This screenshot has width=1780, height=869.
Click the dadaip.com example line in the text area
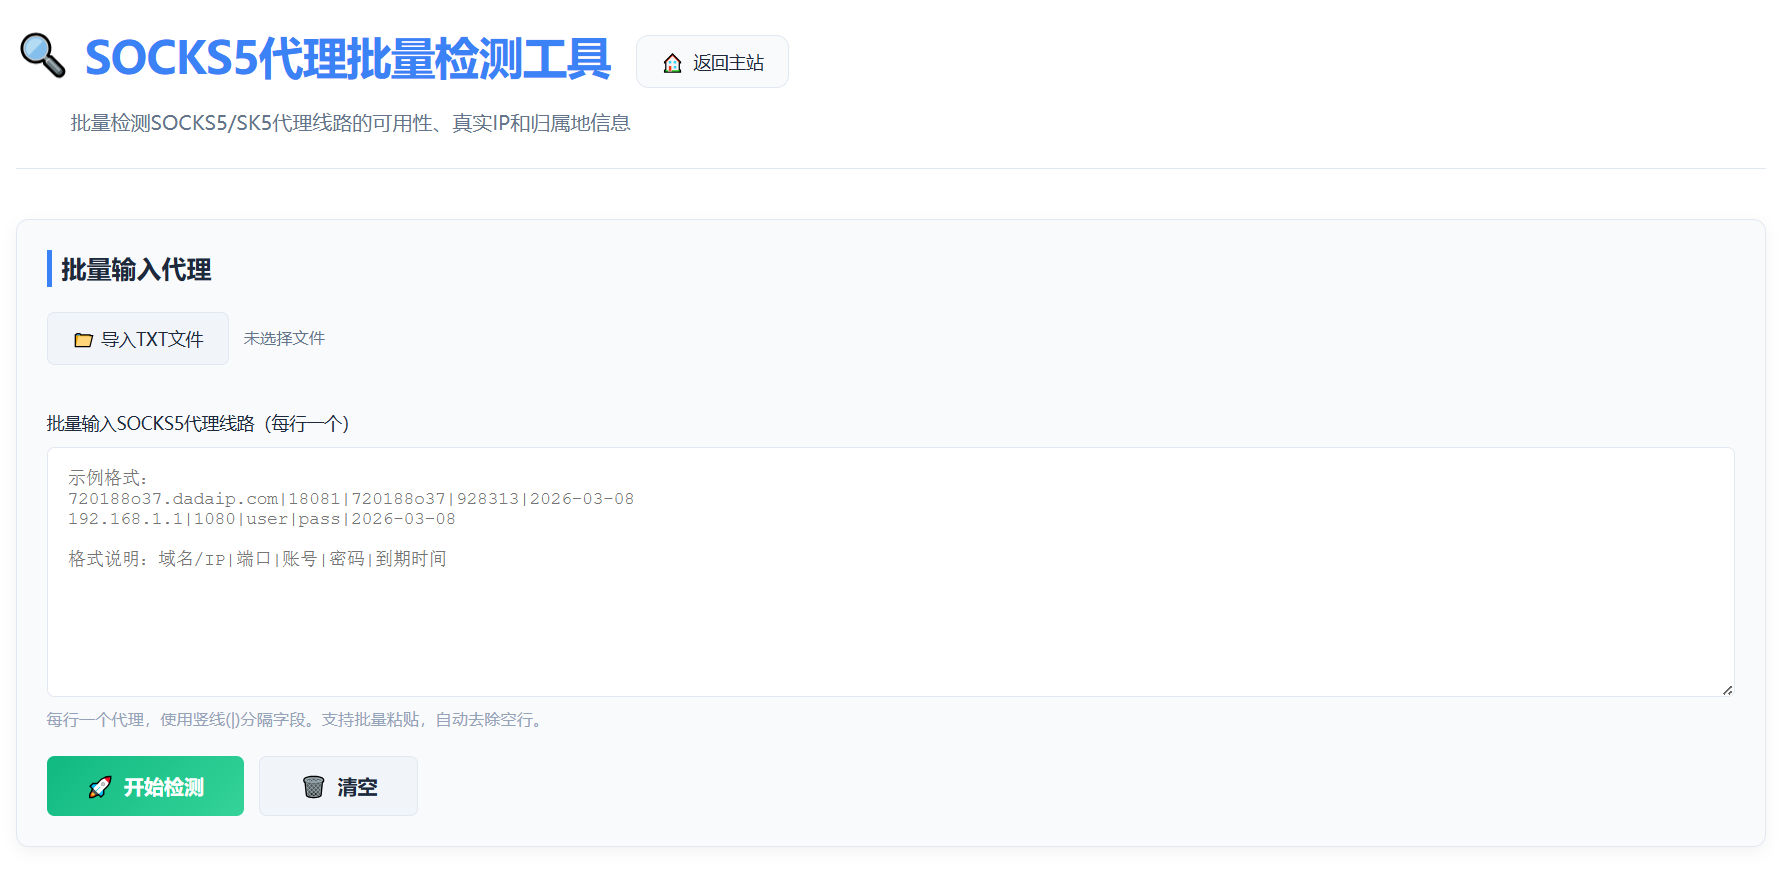point(351,499)
